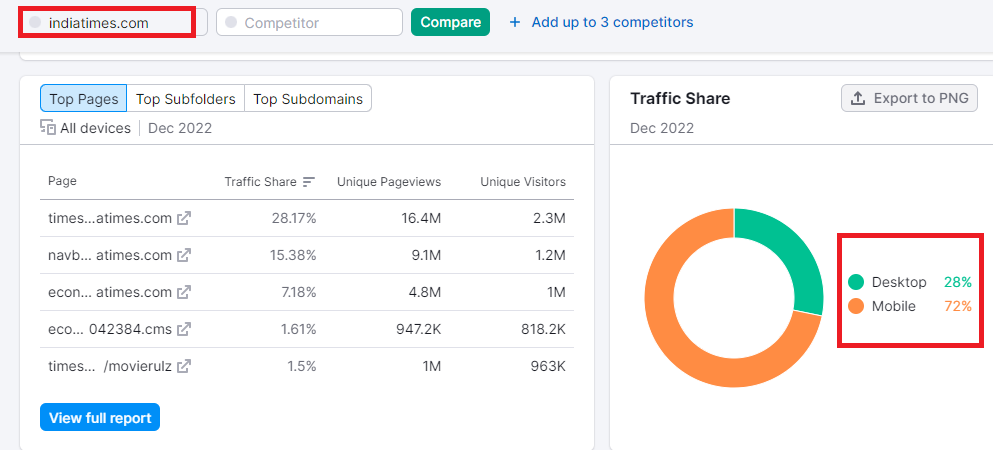Screen dimensions: 993x450
Task: Click the orange Mobile legend dot
Action: click(x=856, y=306)
